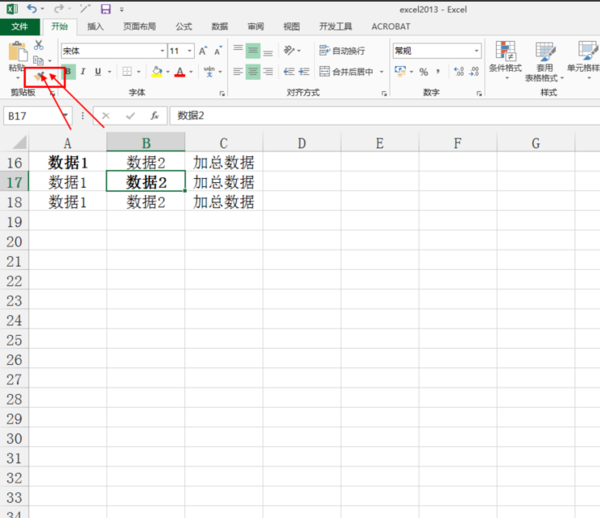The height and width of the screenshot is (518, 600).
Task: Decrease decimal places icon
Action: pyautogui.click(x=474, y=72)
